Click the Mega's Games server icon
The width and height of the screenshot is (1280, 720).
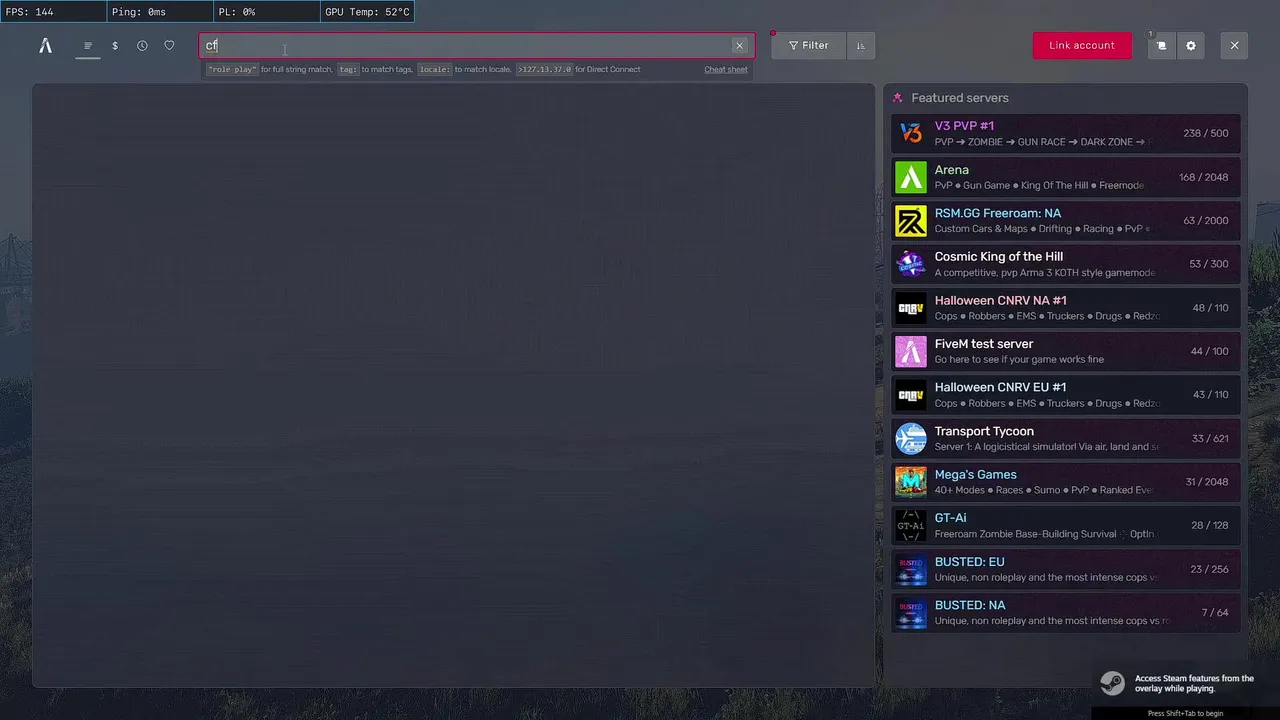pyautogui.click(x=910, y=481)
